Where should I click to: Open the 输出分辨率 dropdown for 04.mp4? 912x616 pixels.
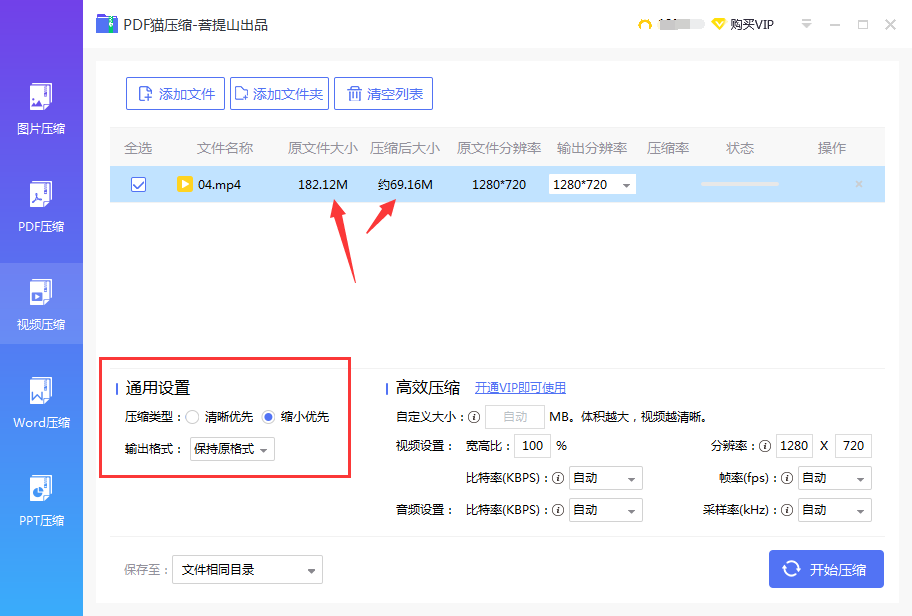(x=592, y=184)
